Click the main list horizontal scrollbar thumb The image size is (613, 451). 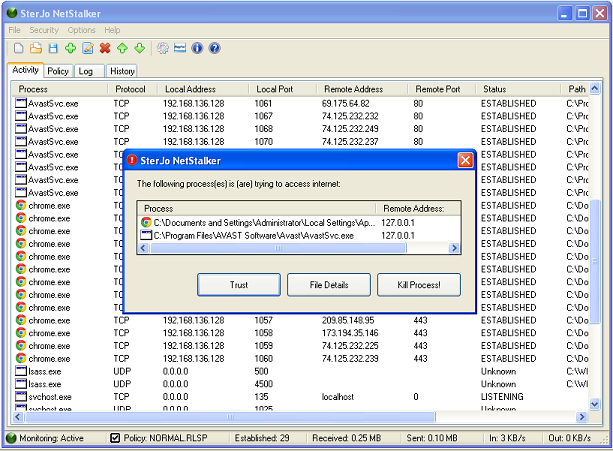[230, 417]
